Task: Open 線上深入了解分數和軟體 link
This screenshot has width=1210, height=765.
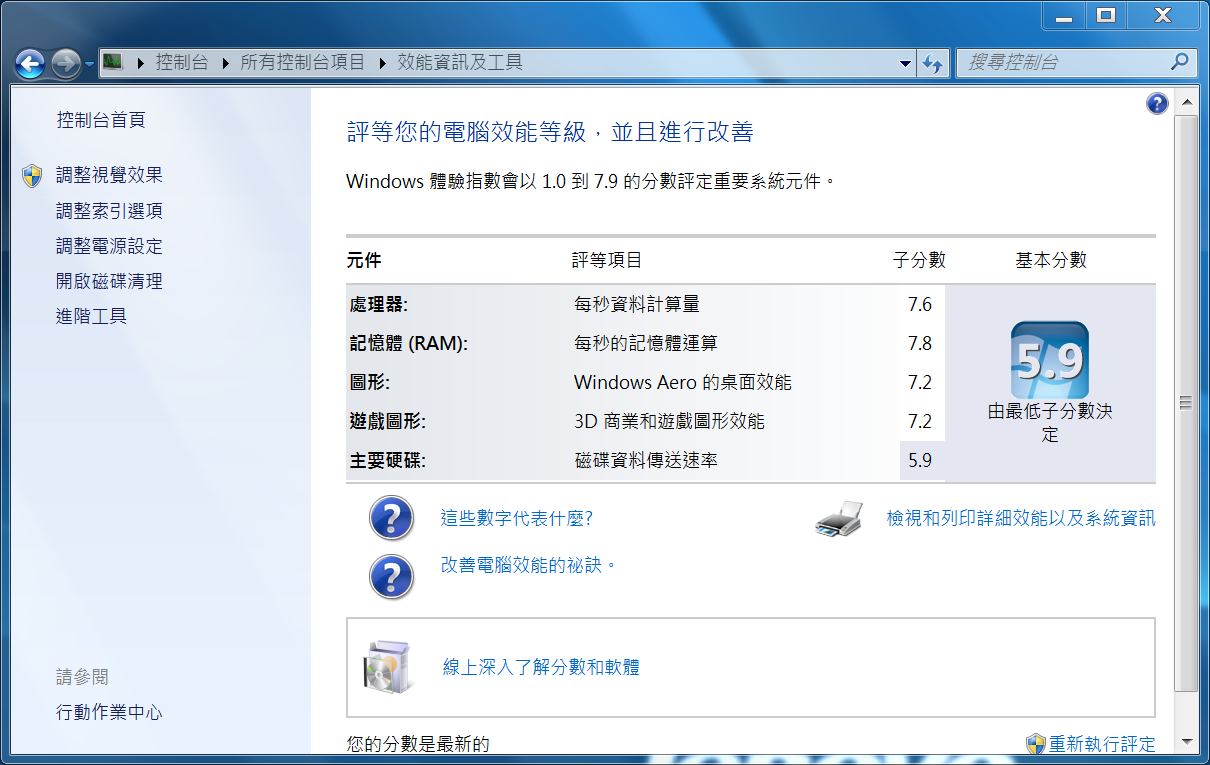Action: [x=541, y=667]
